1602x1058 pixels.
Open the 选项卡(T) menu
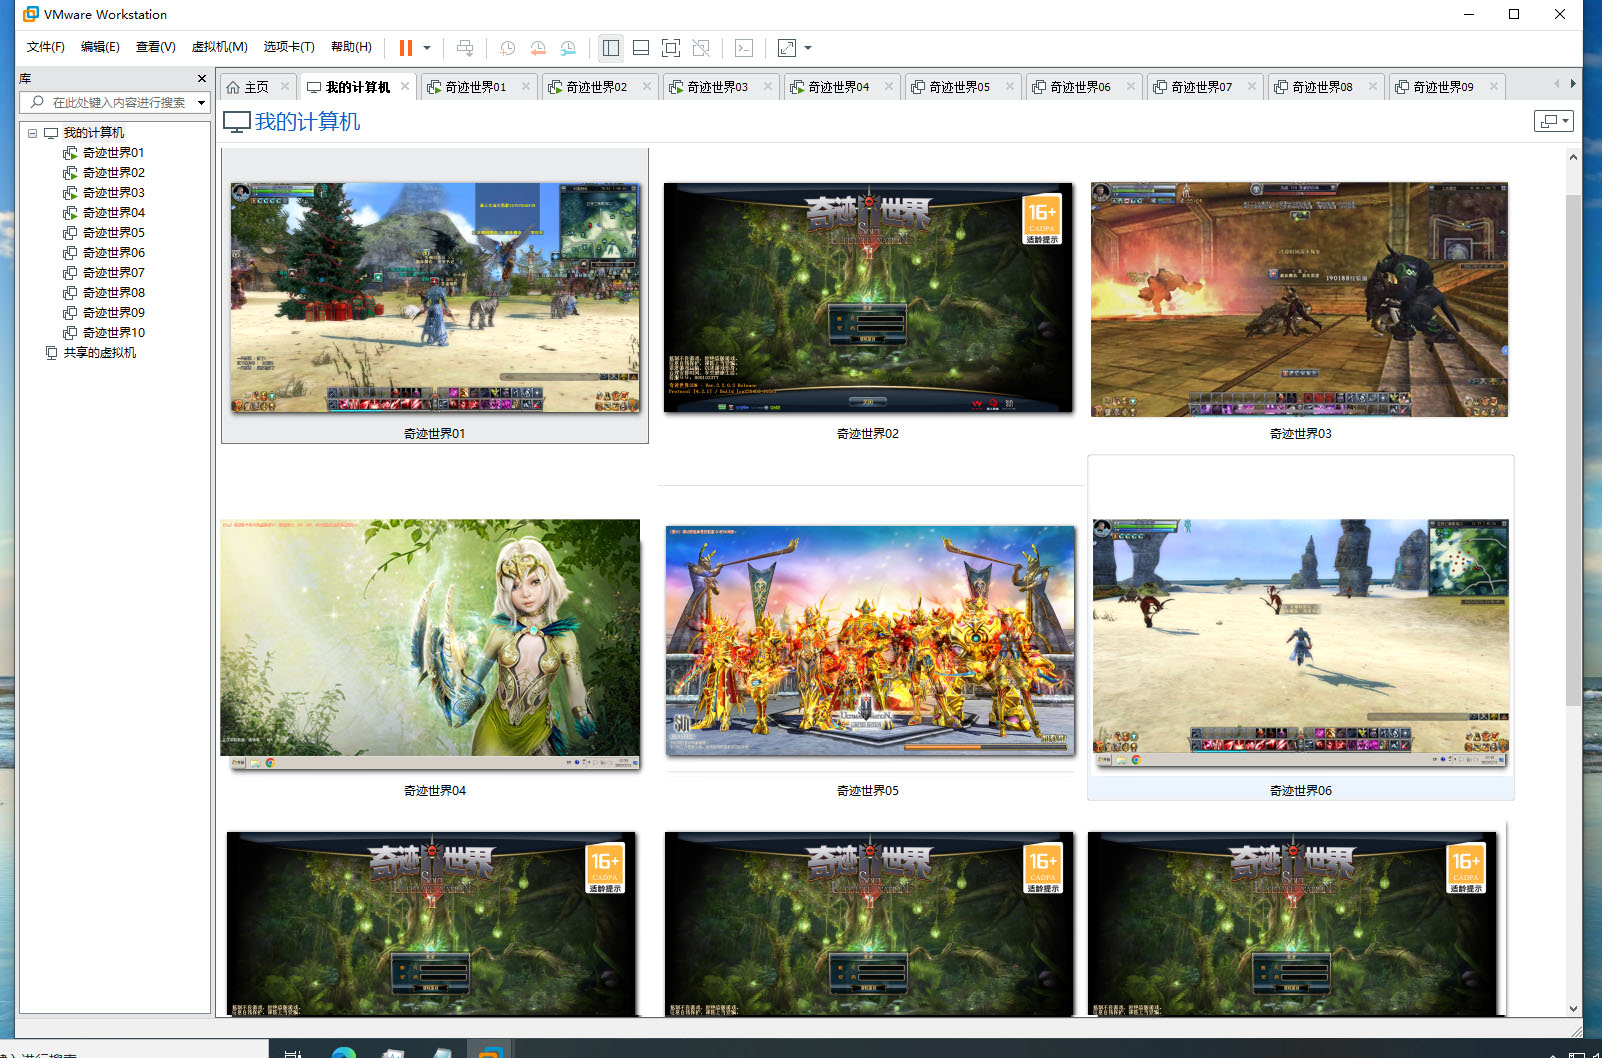289,47
